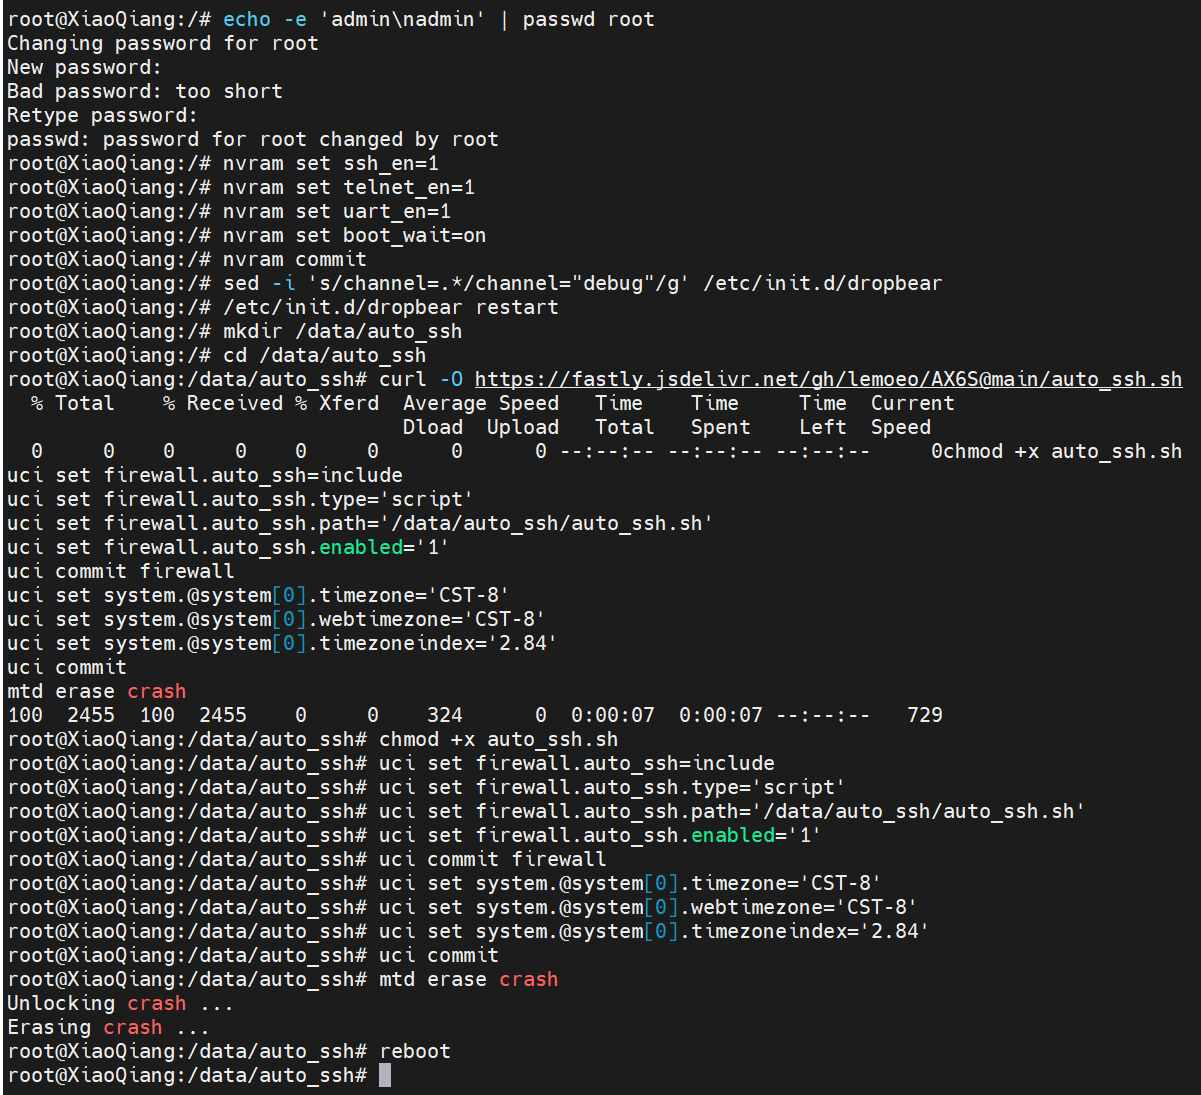Click the '729' current speed value

pos(925,716)
